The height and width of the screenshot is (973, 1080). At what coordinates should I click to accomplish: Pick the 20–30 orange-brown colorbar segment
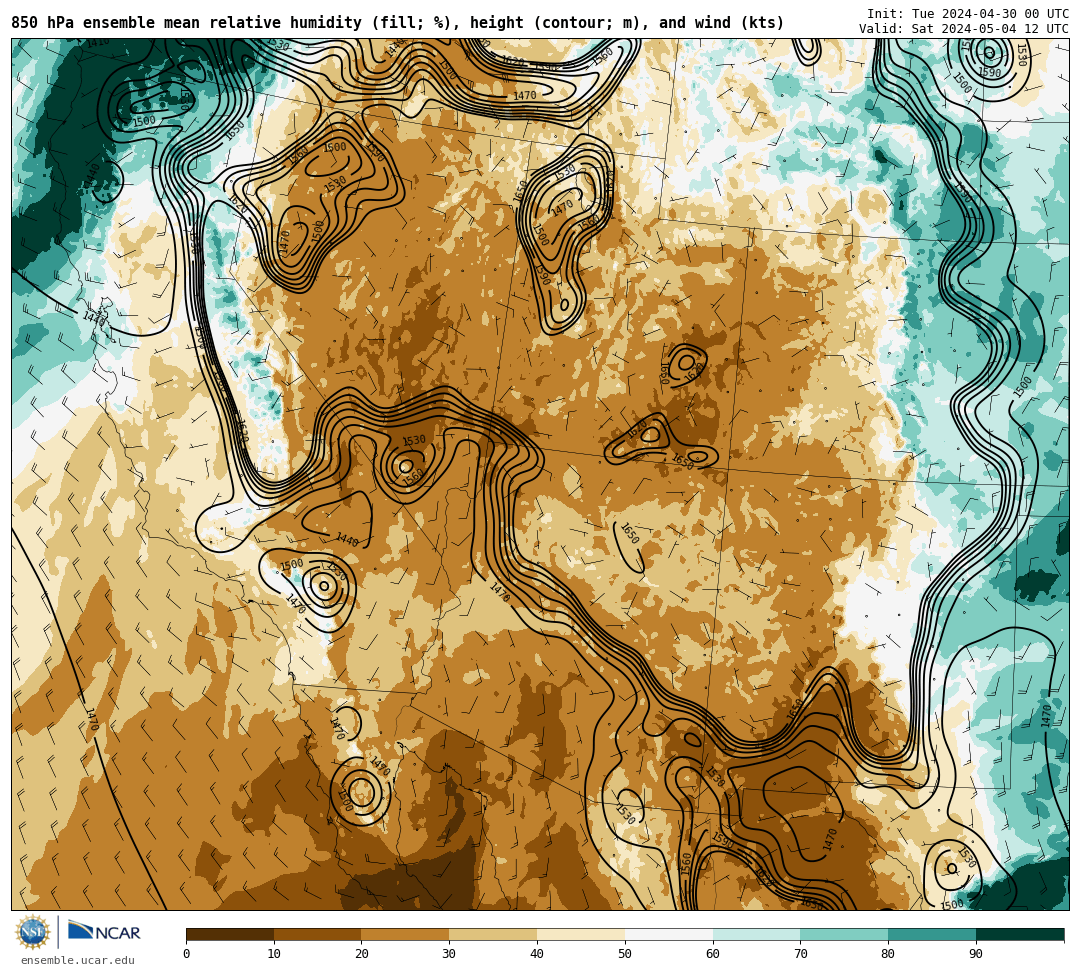click(405, 934)
